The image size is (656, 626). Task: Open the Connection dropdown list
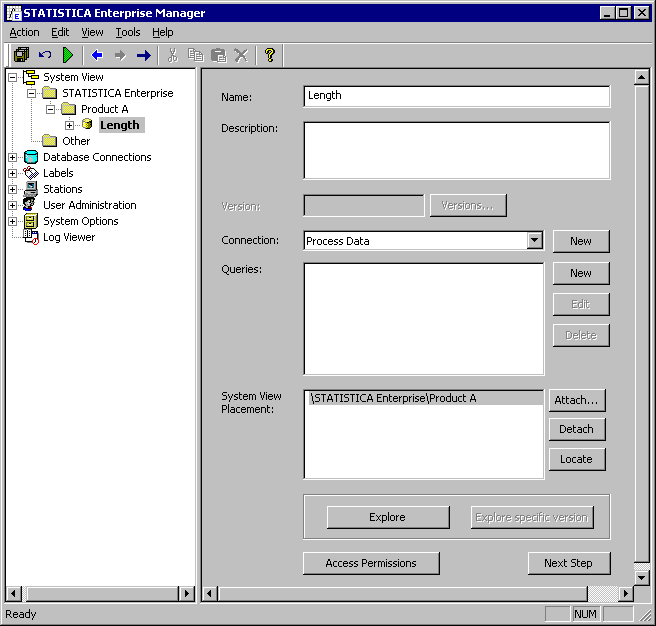[x=534, y=241]
